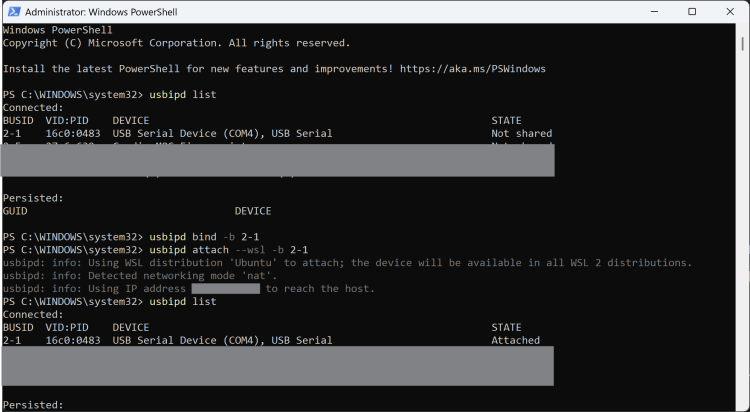Click the 'Attached' state text
The width and height of the screenshot is (750, 412).
pos(515,341)
